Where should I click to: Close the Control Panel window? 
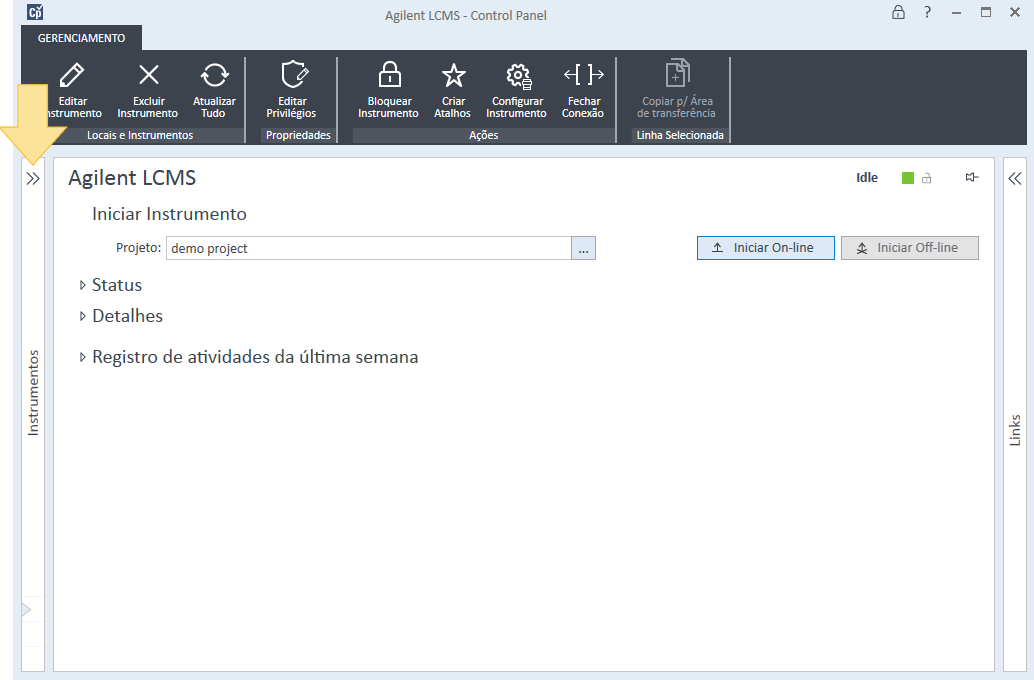[1015, 12]
